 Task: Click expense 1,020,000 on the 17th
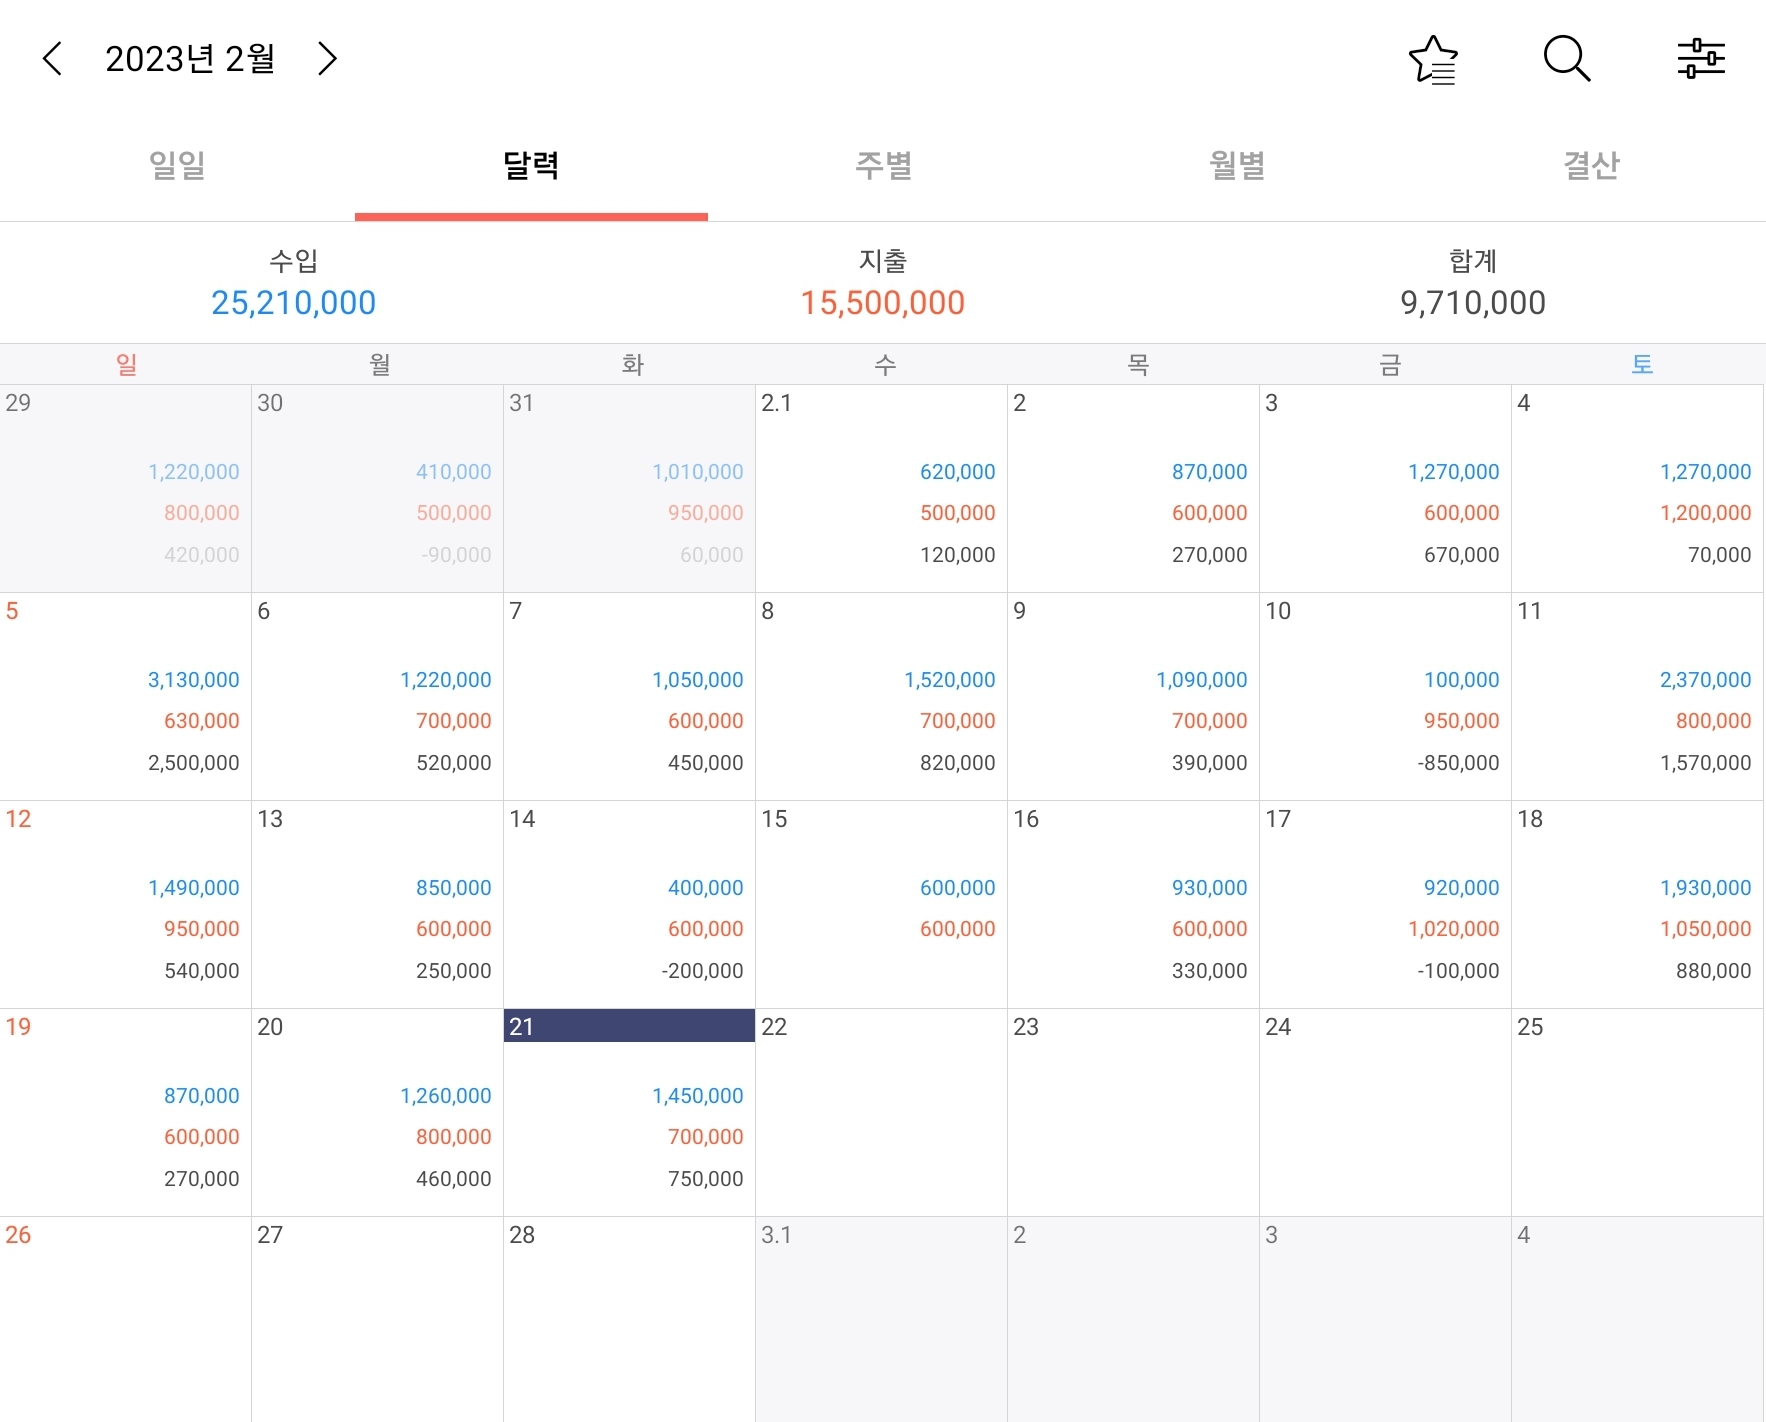[1454, 929]
